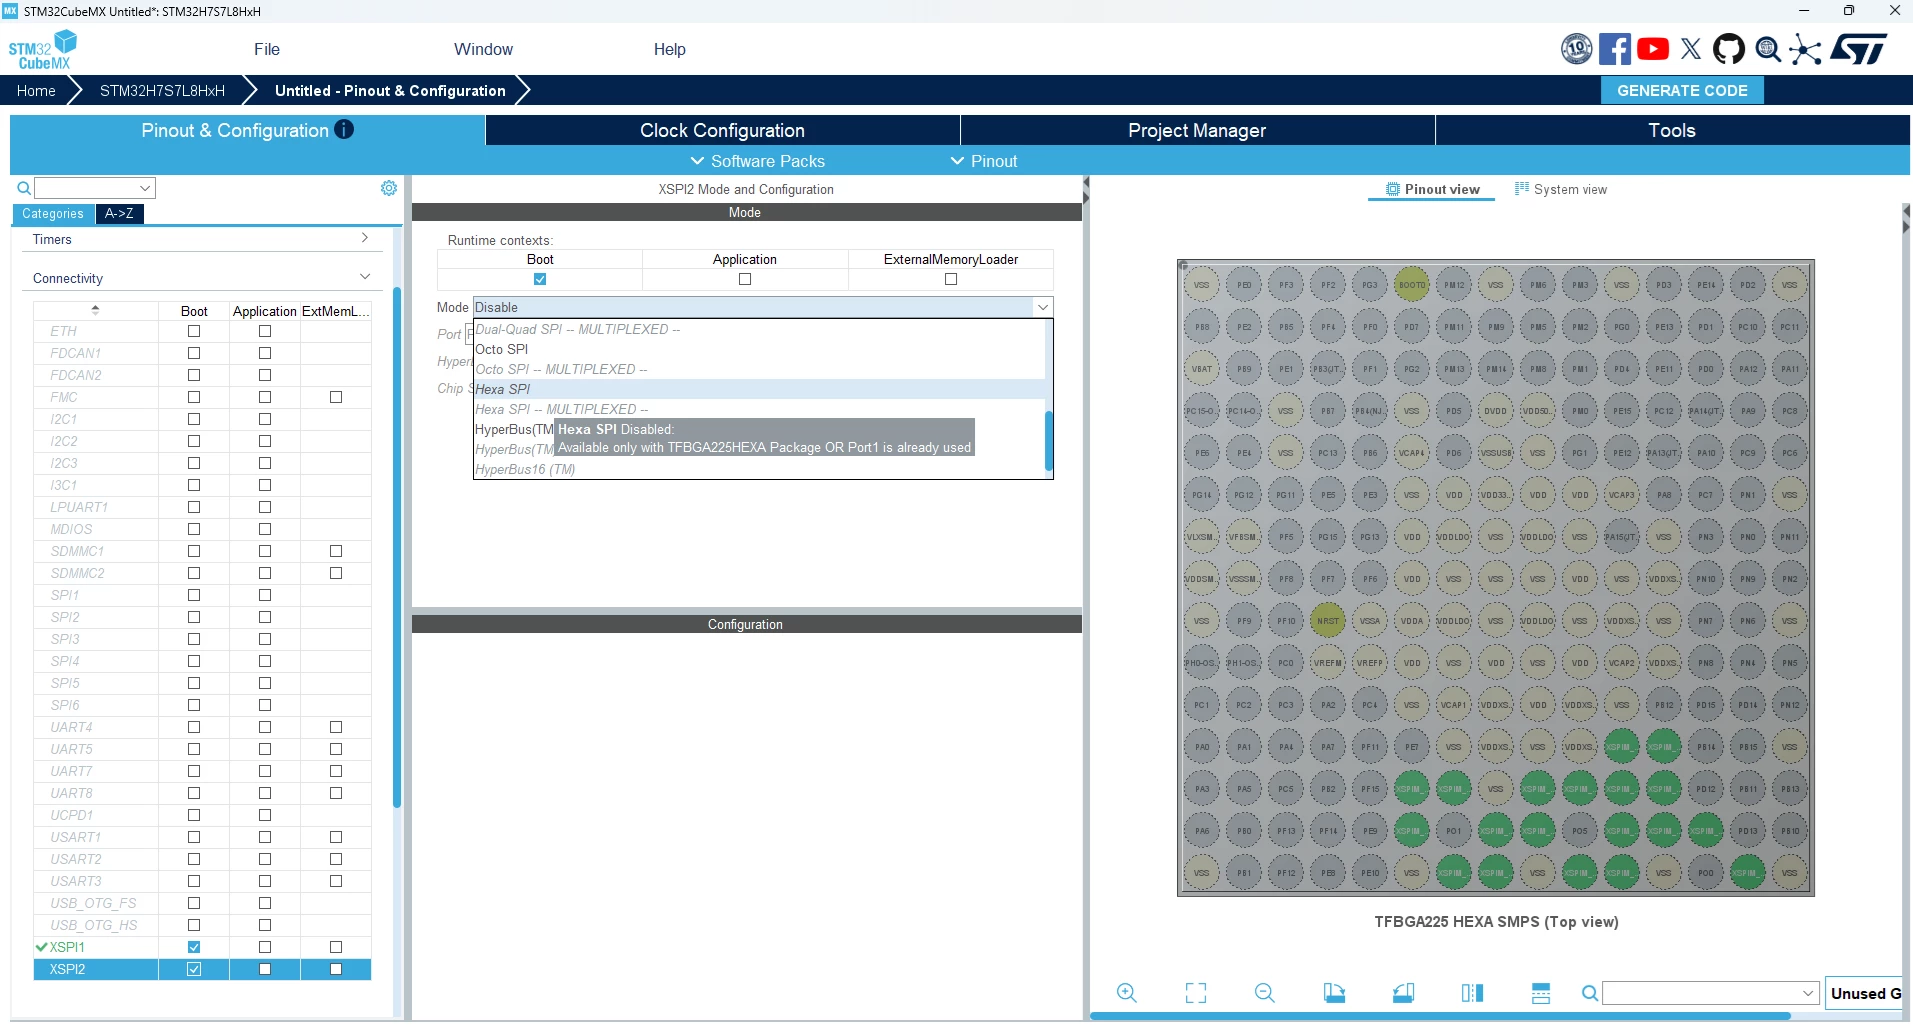The image size is (1913, 1027).
Task: Select the Categories sorting tab
Action: pos(53,213)
